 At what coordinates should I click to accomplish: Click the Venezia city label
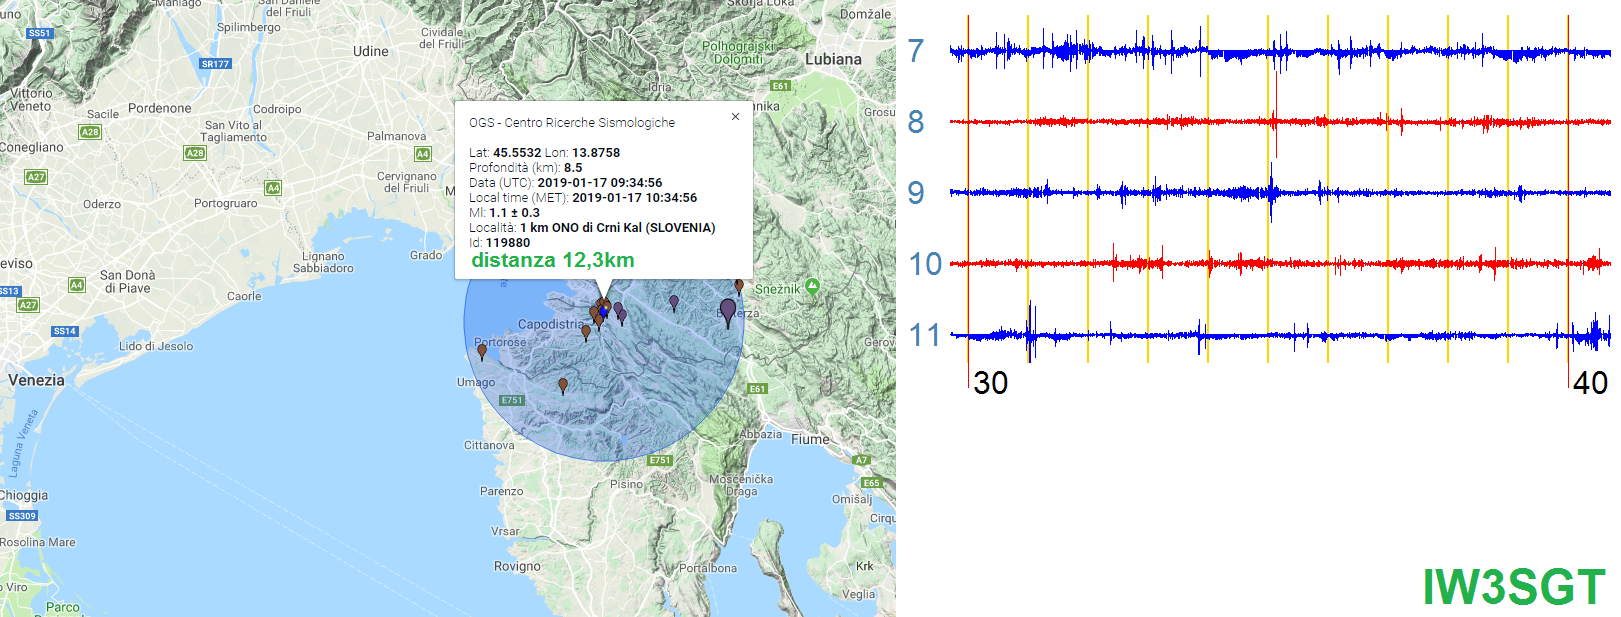[36, 380]
